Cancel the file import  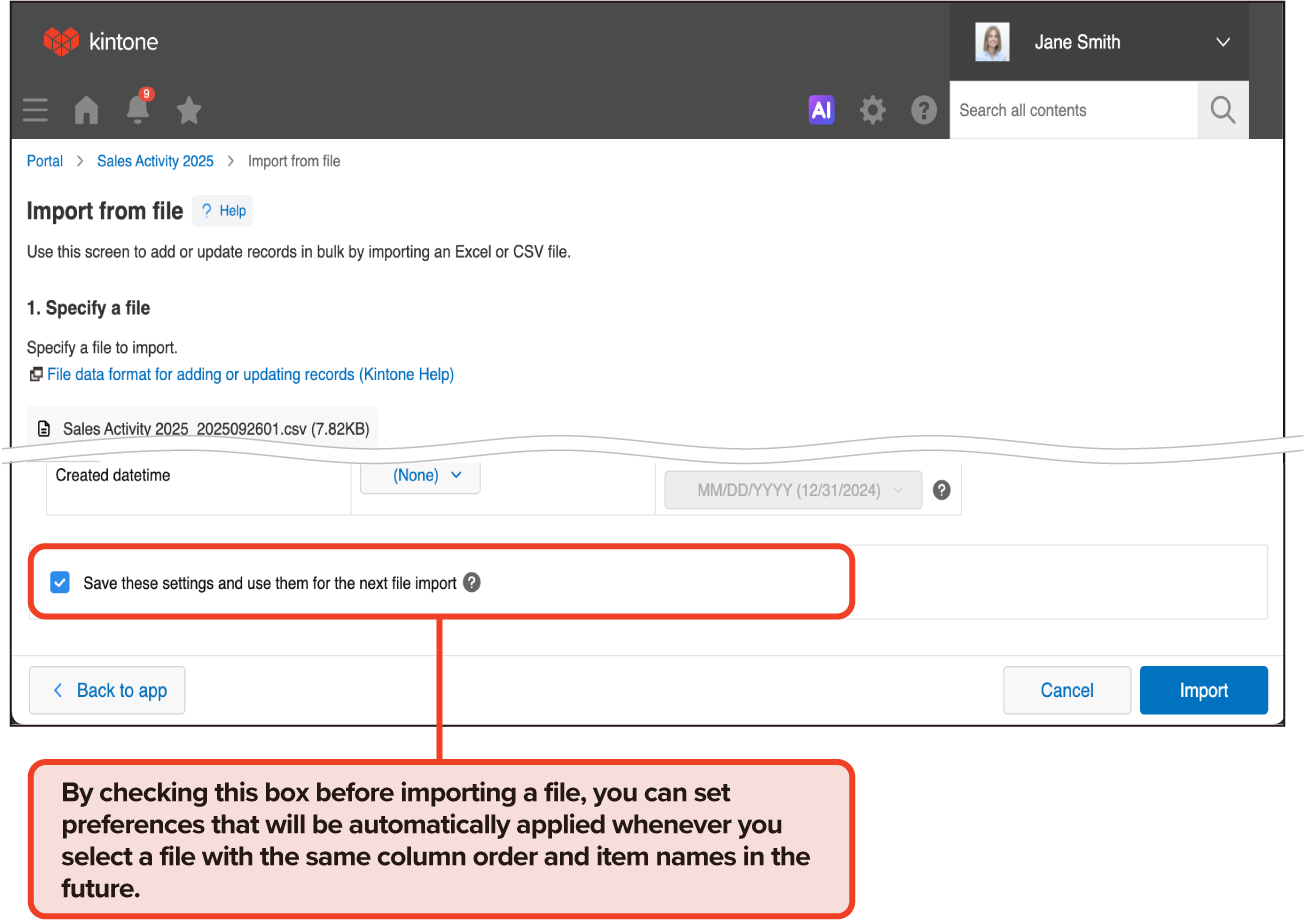pos(1066,690)
